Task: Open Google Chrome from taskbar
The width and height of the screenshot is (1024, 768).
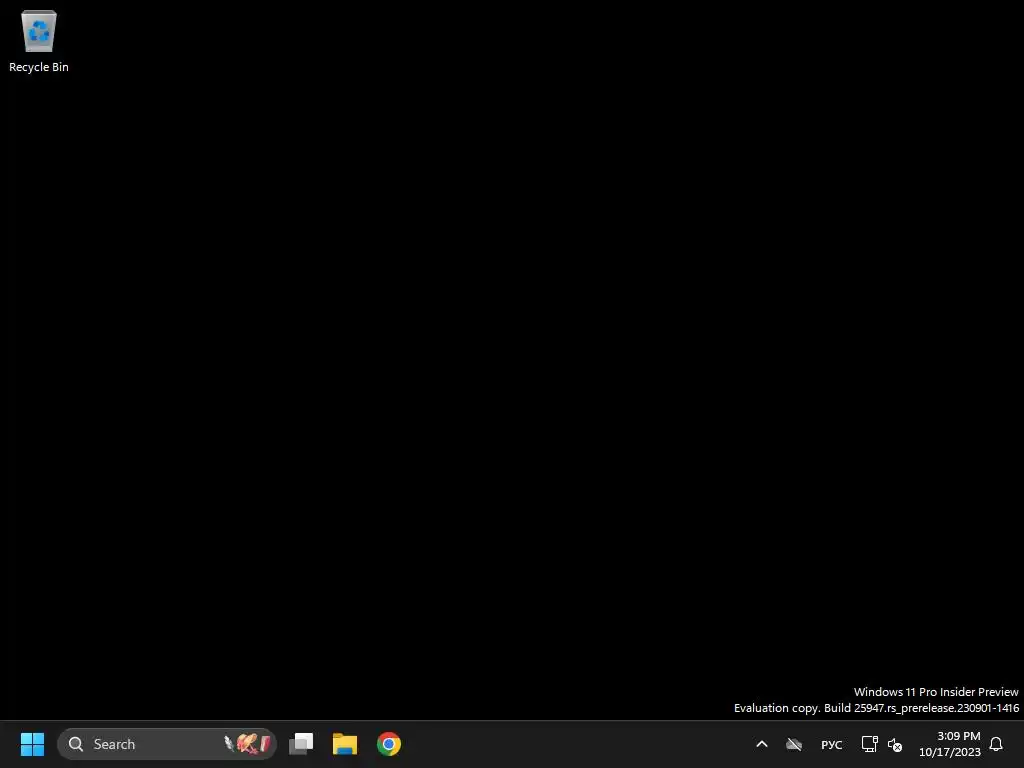Action: click(x=389, y=744)
